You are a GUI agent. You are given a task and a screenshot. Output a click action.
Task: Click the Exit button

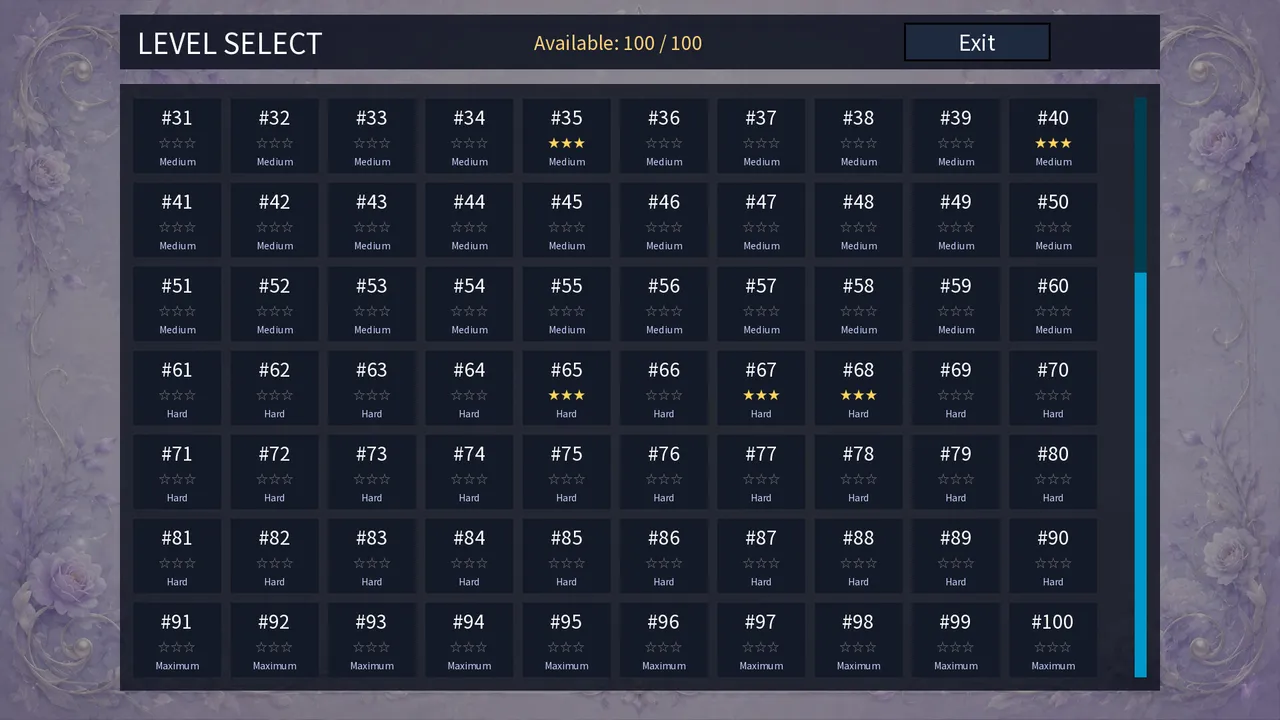tap(977, 42)
